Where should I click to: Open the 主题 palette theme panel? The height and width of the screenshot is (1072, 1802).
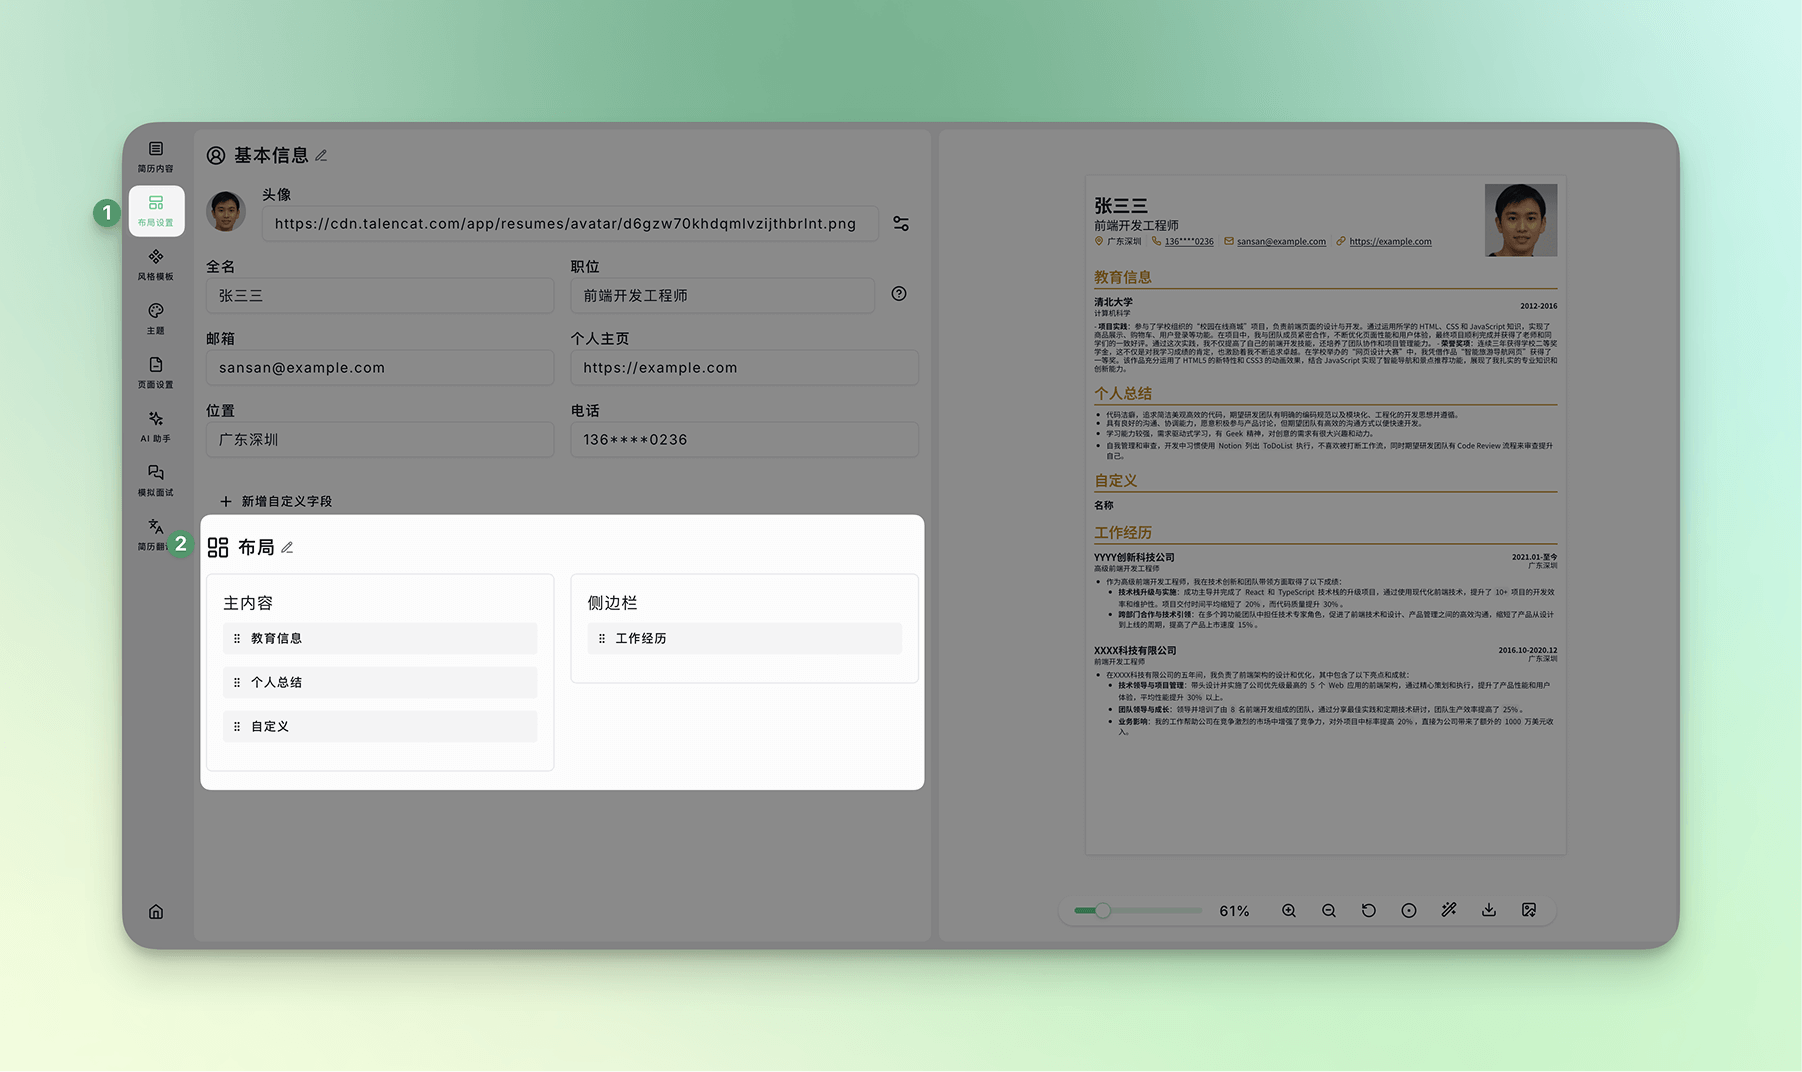(x=156, y=318)
